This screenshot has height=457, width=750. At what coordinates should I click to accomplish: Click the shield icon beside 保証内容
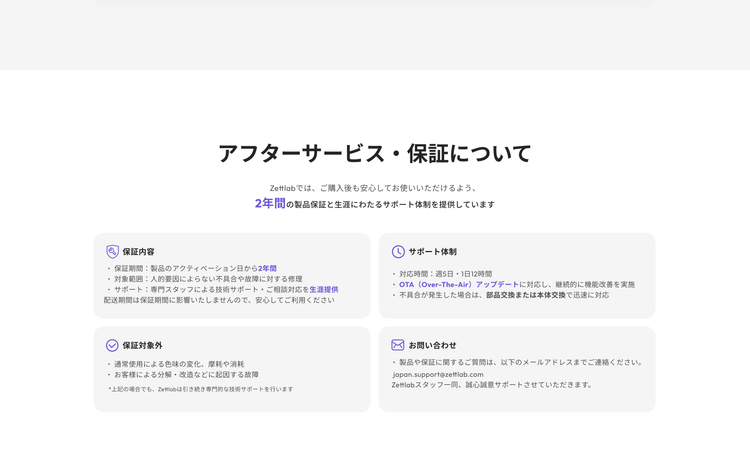(x=112, y=252)
